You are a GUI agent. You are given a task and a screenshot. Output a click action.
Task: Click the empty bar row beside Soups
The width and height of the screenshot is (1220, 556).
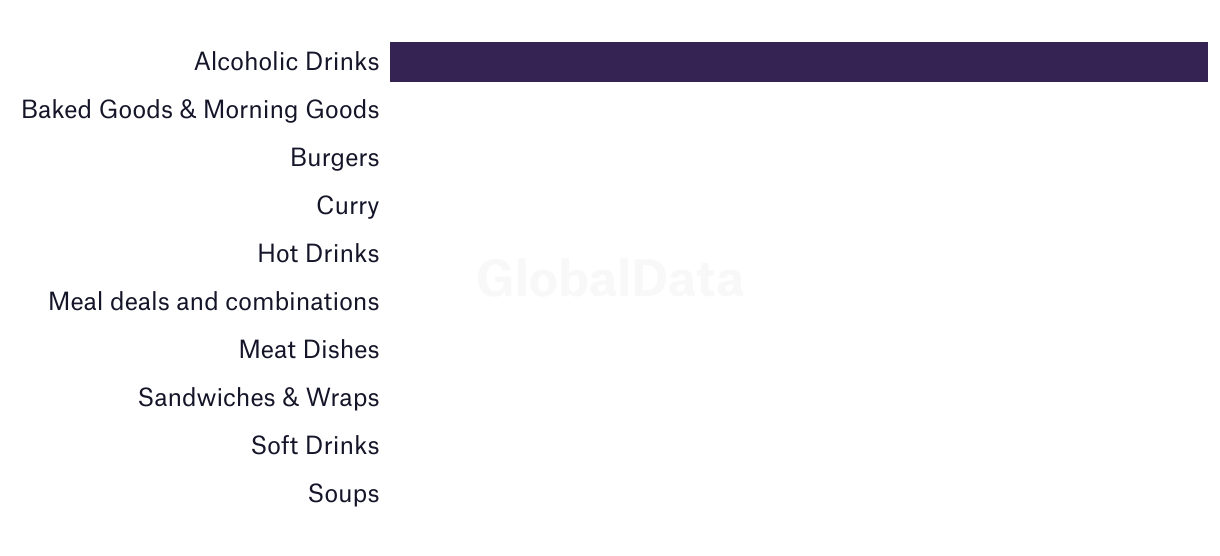pyautogui.click(x=799, y=494)
